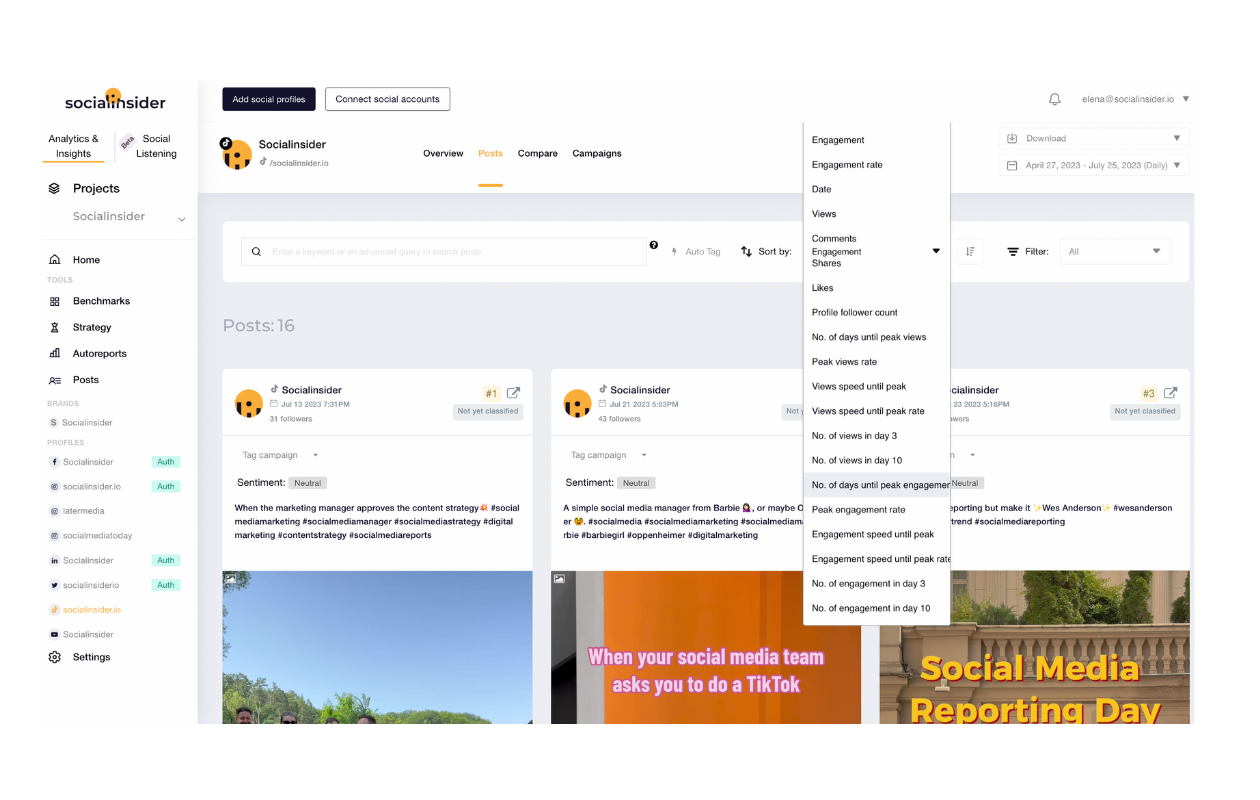This screenshot has width=1260, height=800.
Task: Click Add social profiles button
Action: tap(269, 99)
